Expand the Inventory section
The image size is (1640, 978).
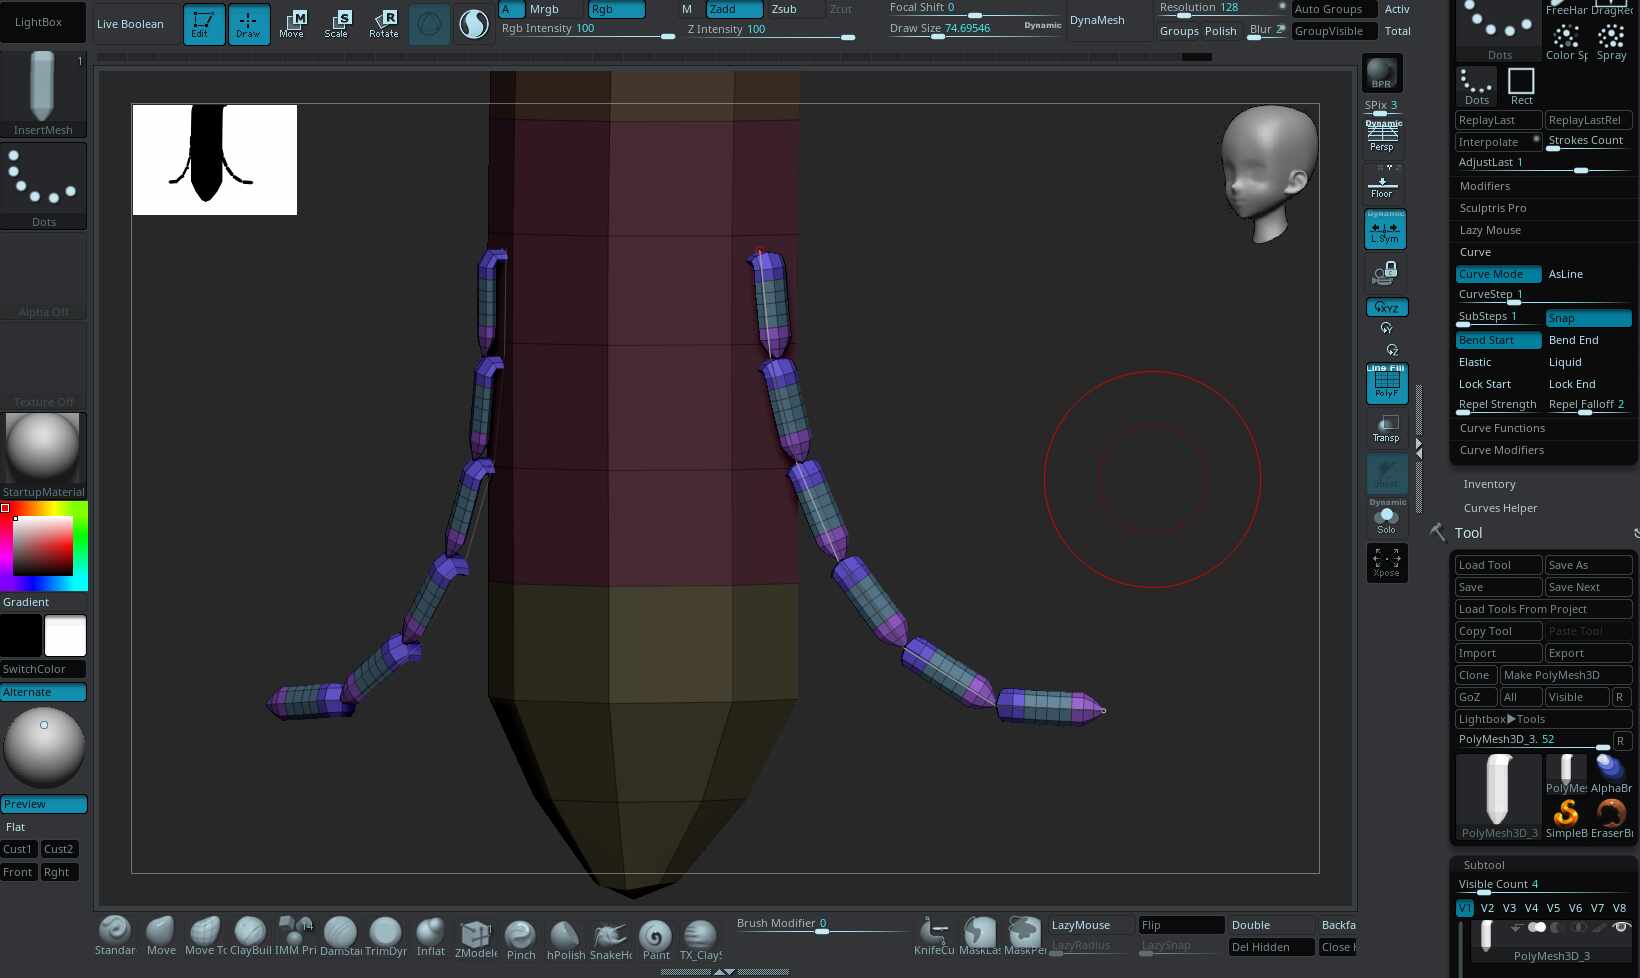click(x=1489, y=484)
